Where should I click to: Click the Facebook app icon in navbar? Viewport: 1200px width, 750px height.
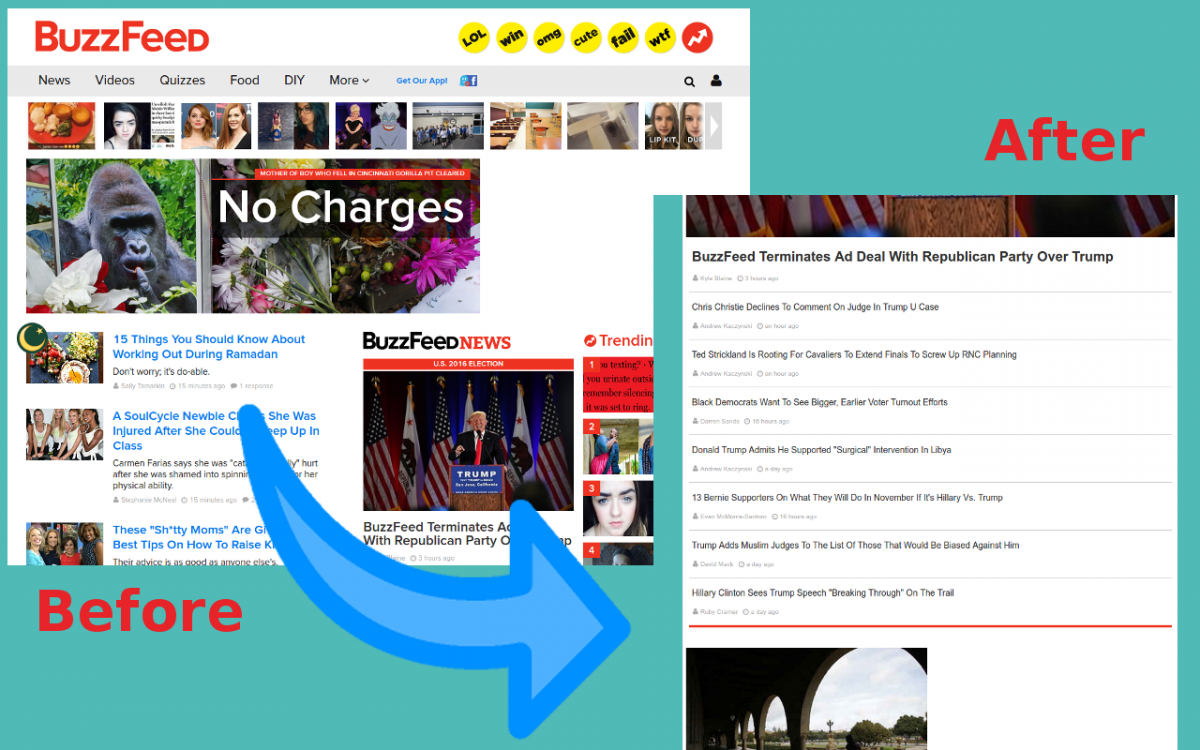click(468, 81)
